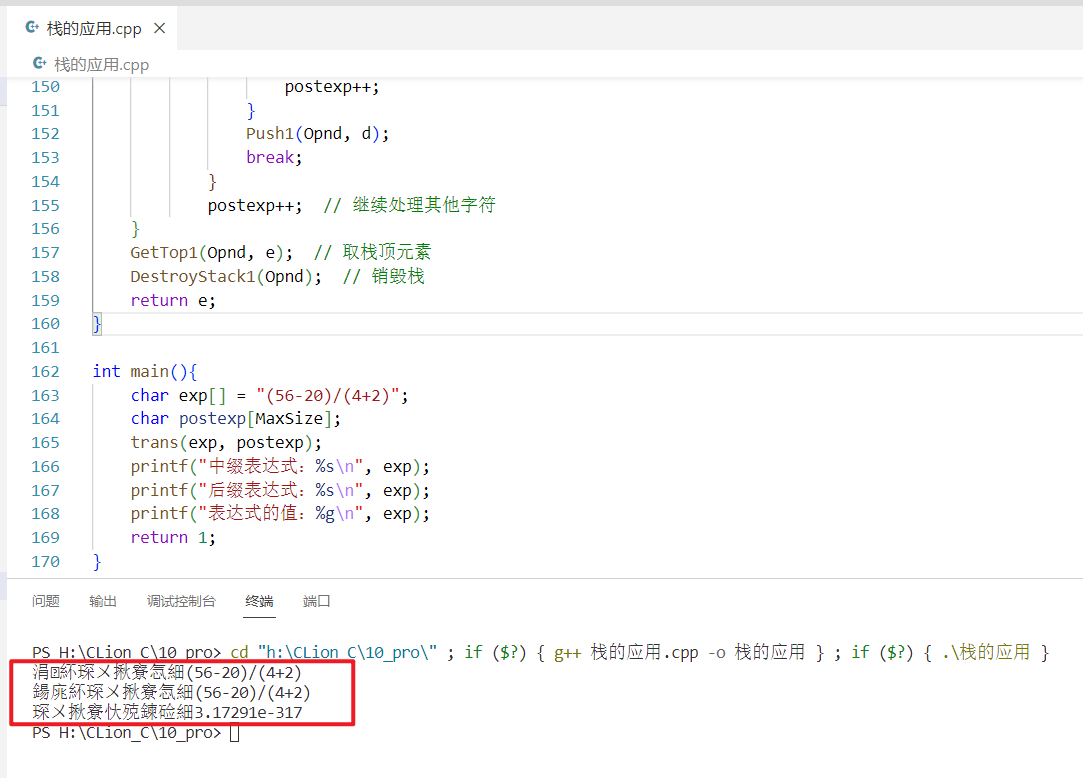The height and width of the screenshot is (778, 1083).
Task: Click the terminal command line with g++
Action: click(541, 652)
